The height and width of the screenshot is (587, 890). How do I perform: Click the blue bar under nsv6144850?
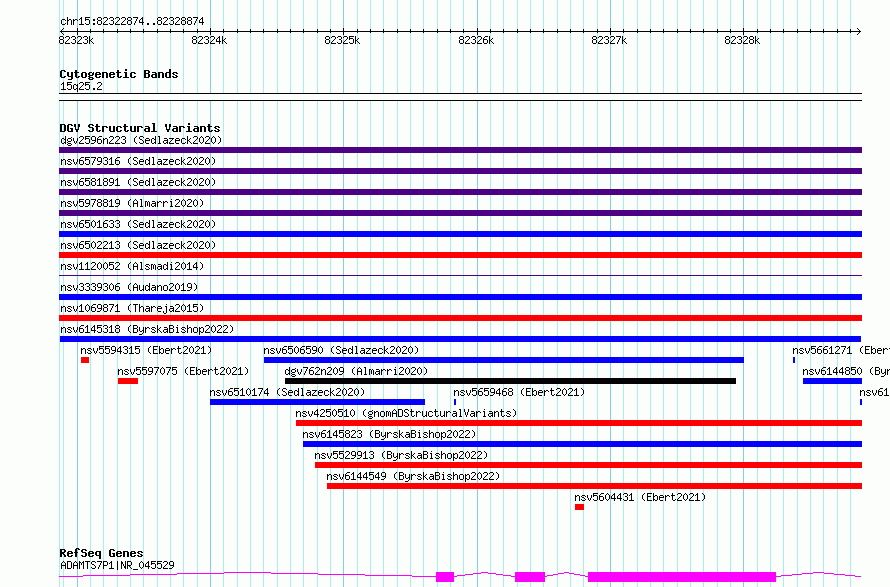coord(832,381)
